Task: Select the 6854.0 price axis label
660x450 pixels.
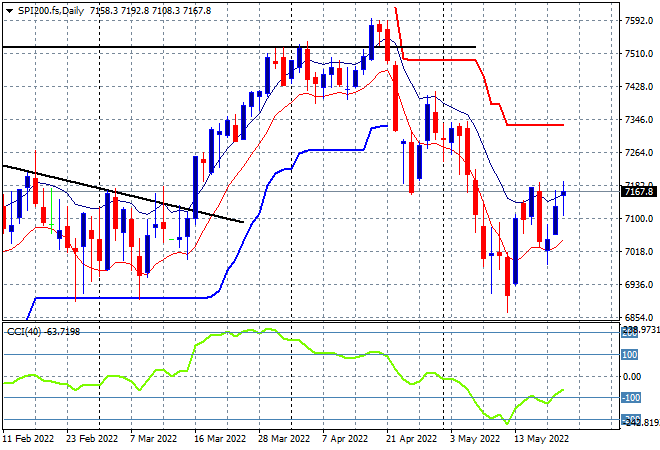Action: click(x=639, y=317)
